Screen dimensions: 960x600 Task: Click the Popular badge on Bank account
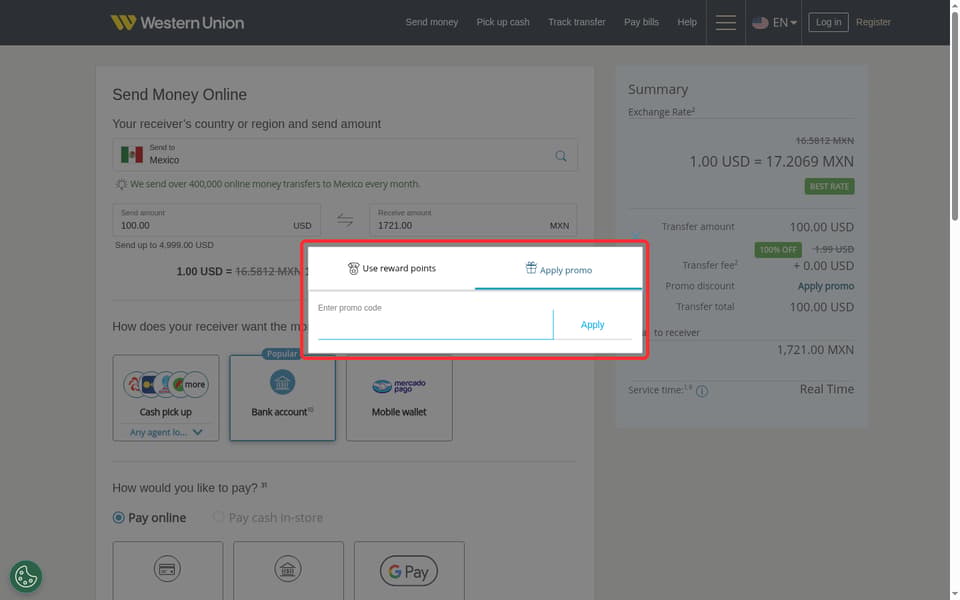point(282,354)
